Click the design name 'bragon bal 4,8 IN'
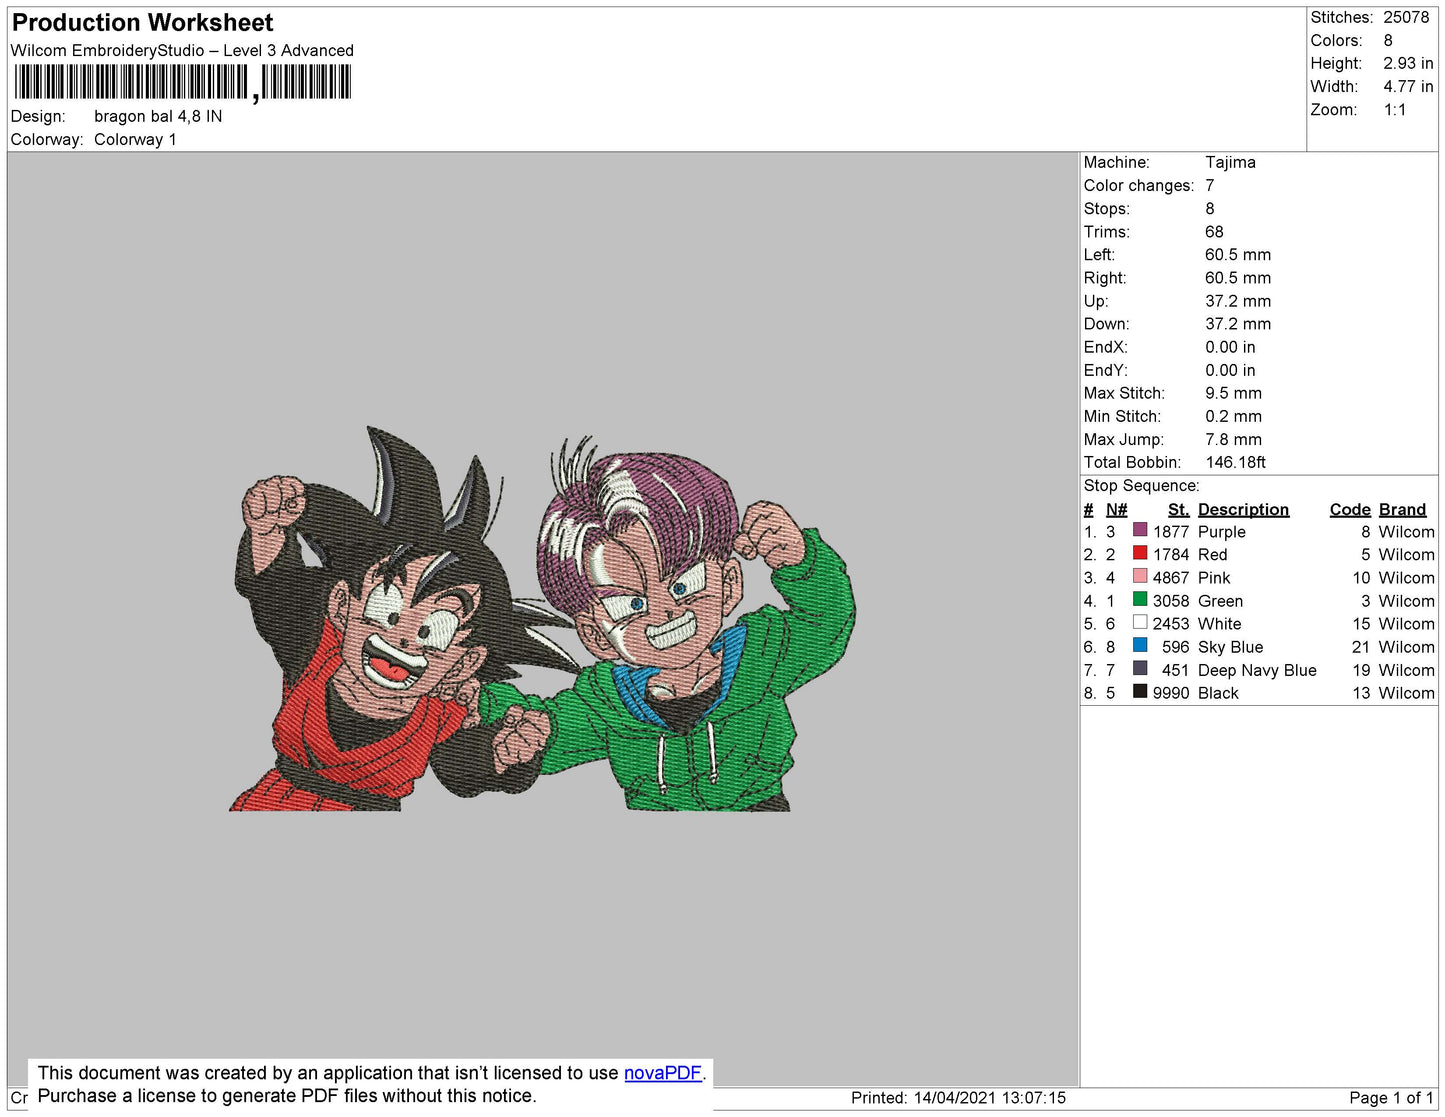This screenshot has width=1445, height=1117. 158,116
